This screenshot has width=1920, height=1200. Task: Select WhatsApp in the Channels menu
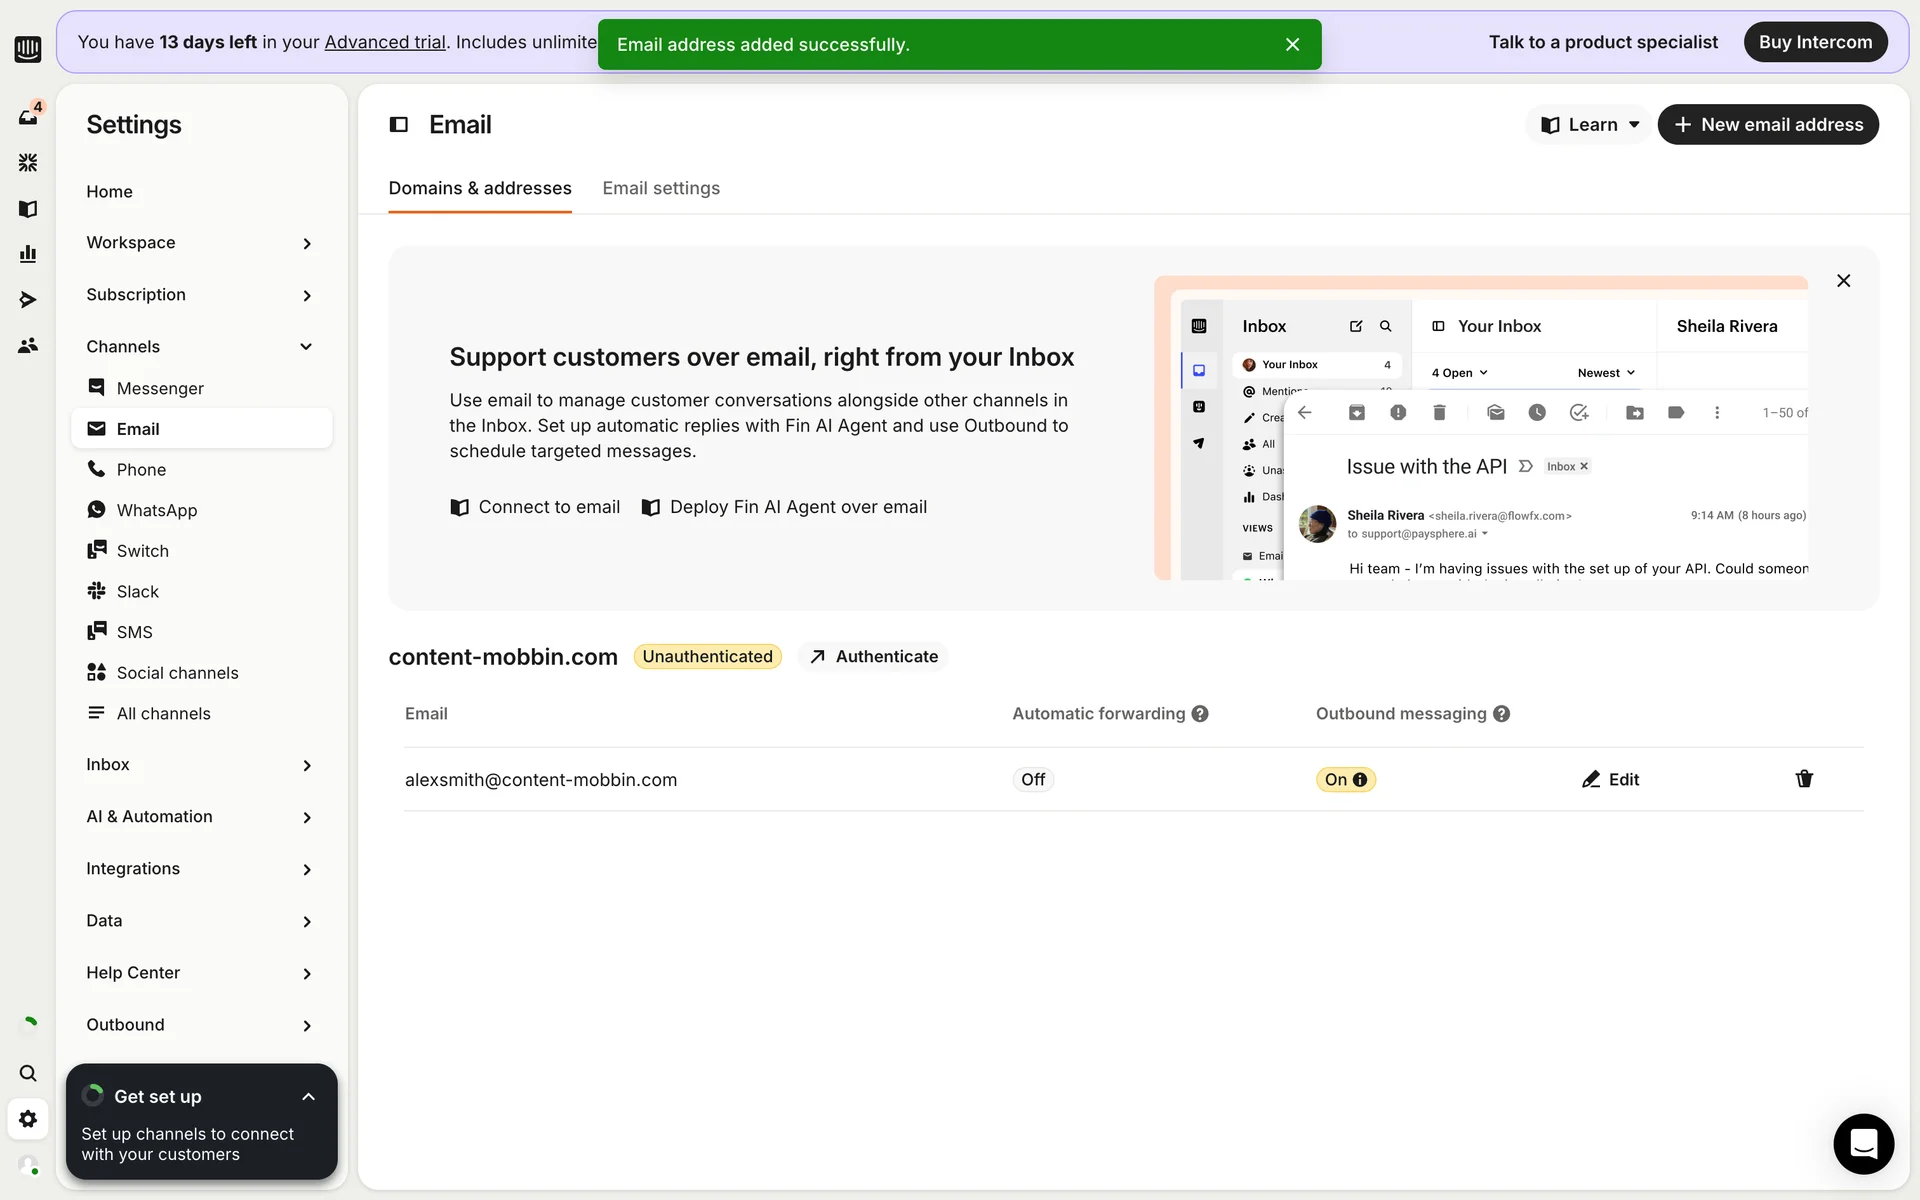(x=157, y=510)
